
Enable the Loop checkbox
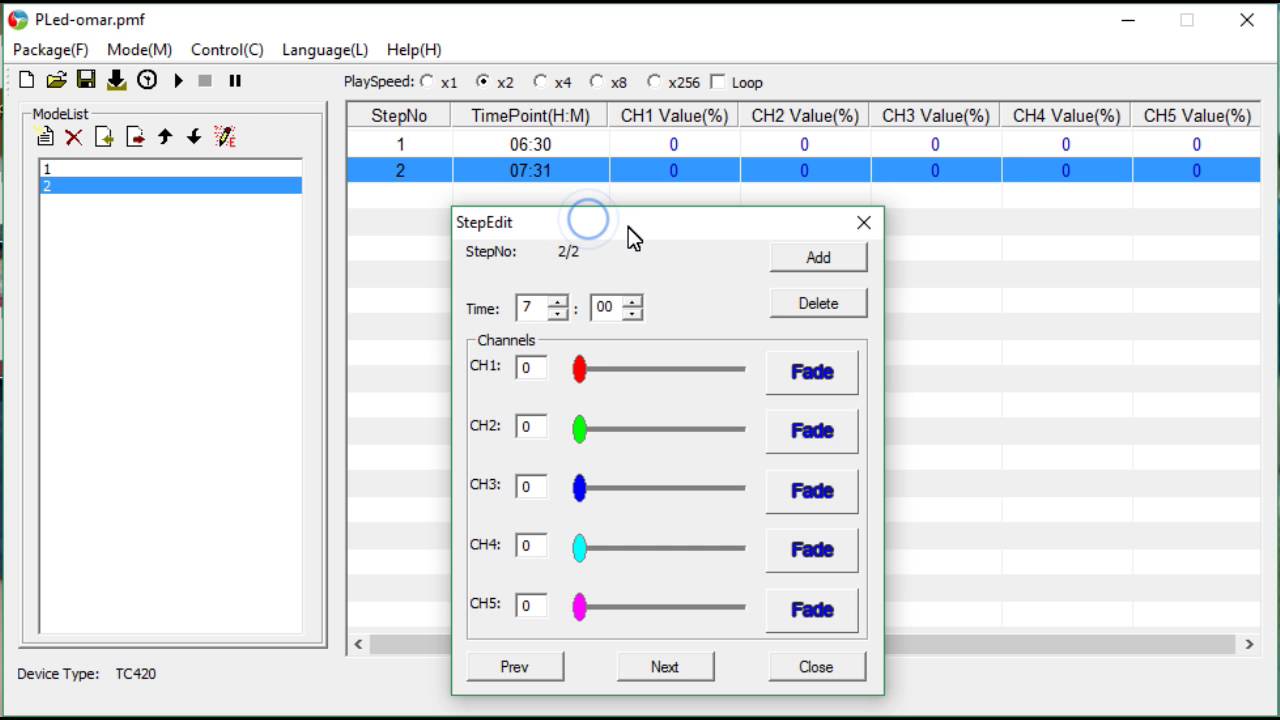(717, 82)
